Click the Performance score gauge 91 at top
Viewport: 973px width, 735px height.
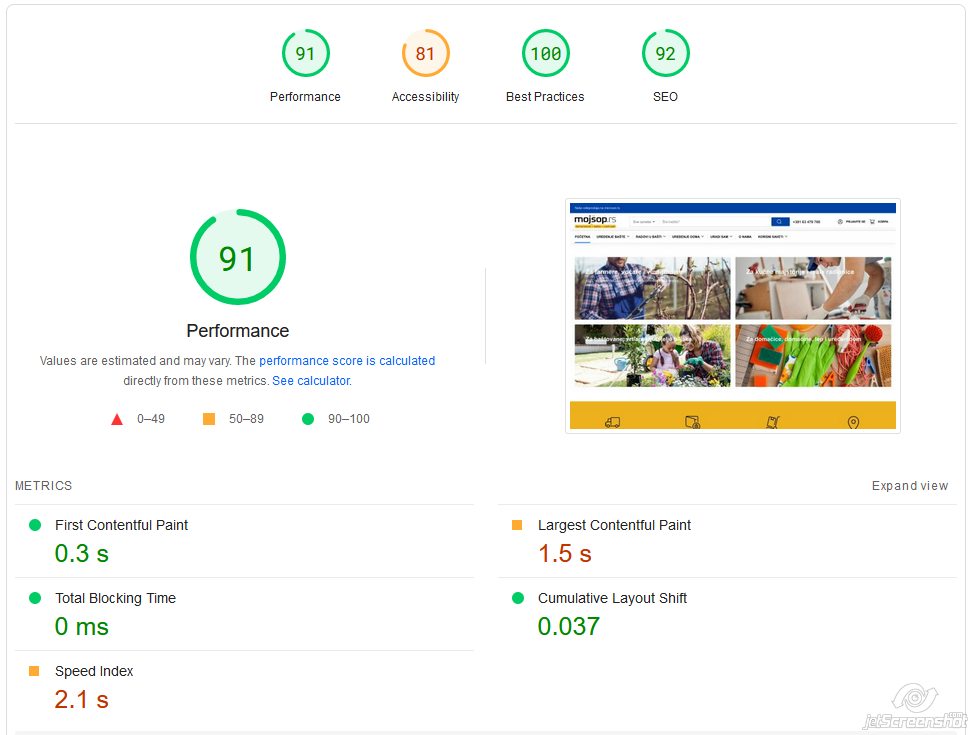(305, 53)
